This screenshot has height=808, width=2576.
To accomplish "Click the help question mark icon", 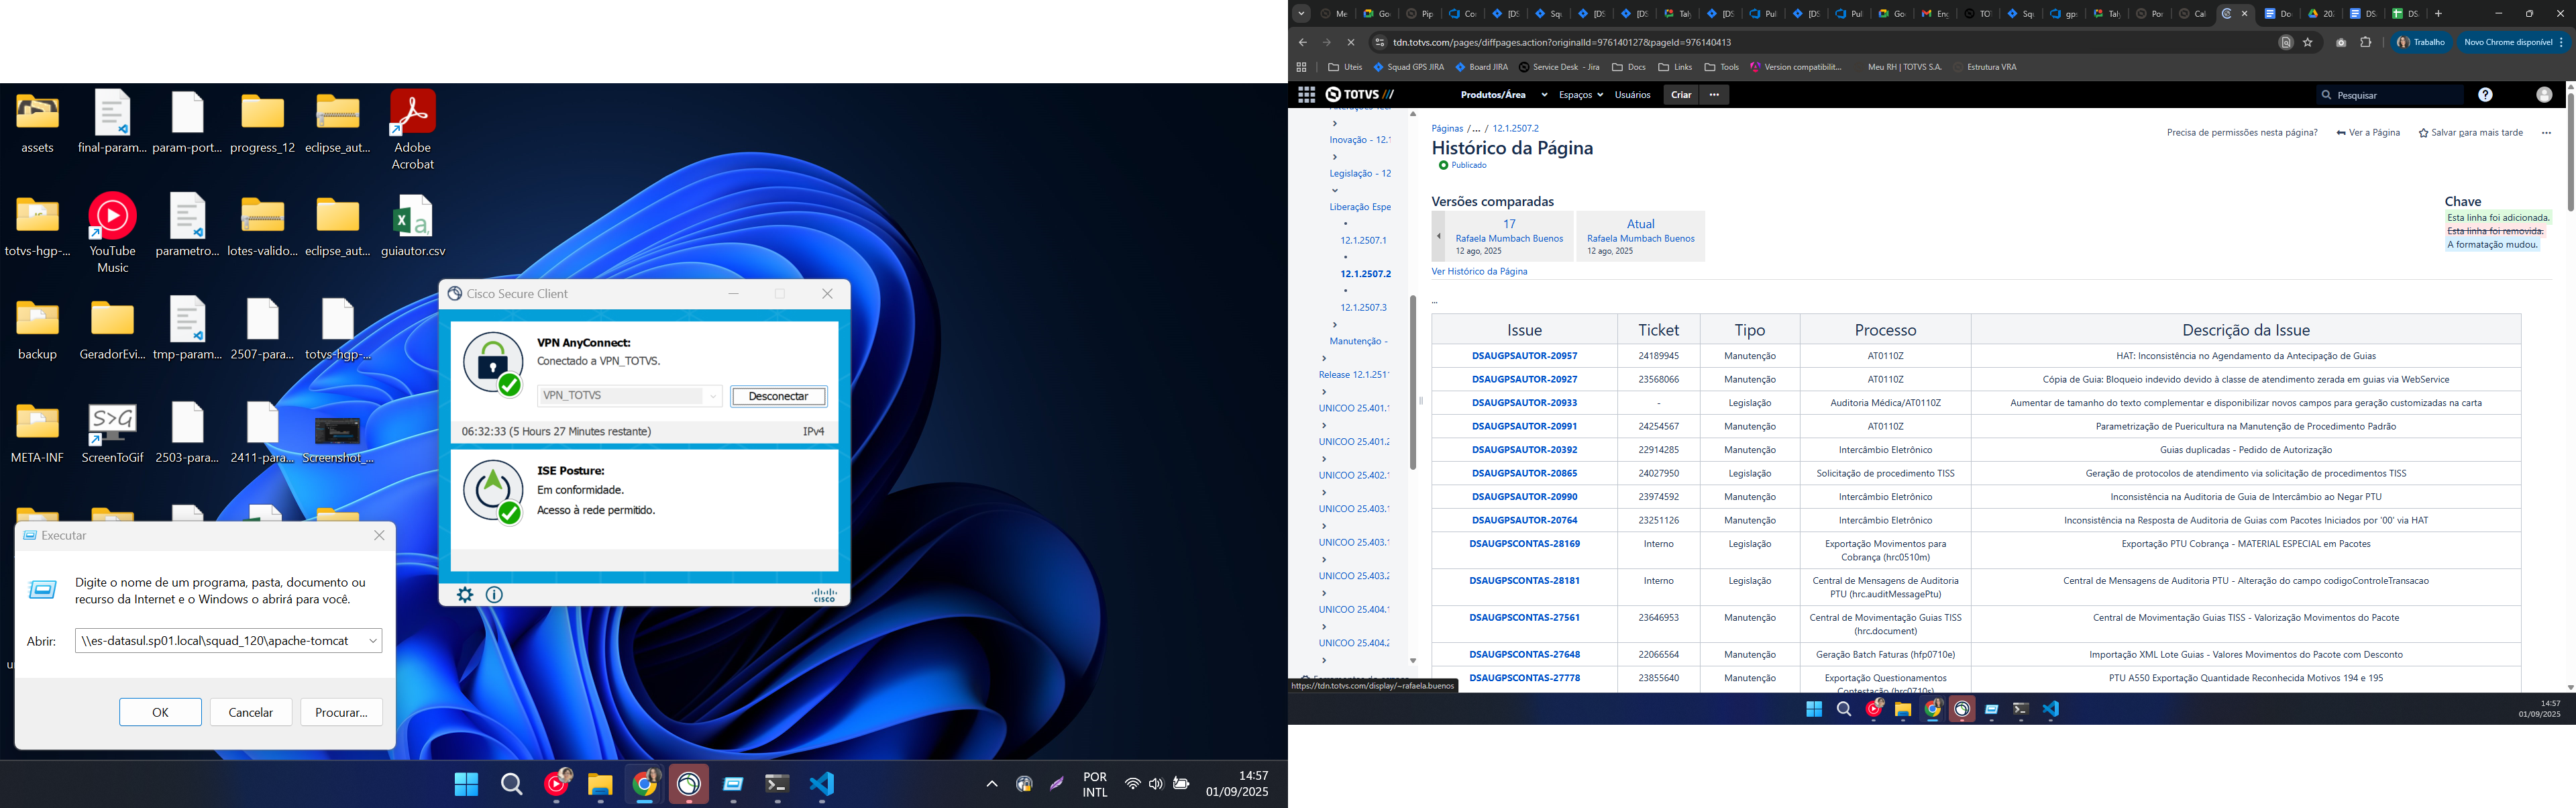I will click(2485, 95).
